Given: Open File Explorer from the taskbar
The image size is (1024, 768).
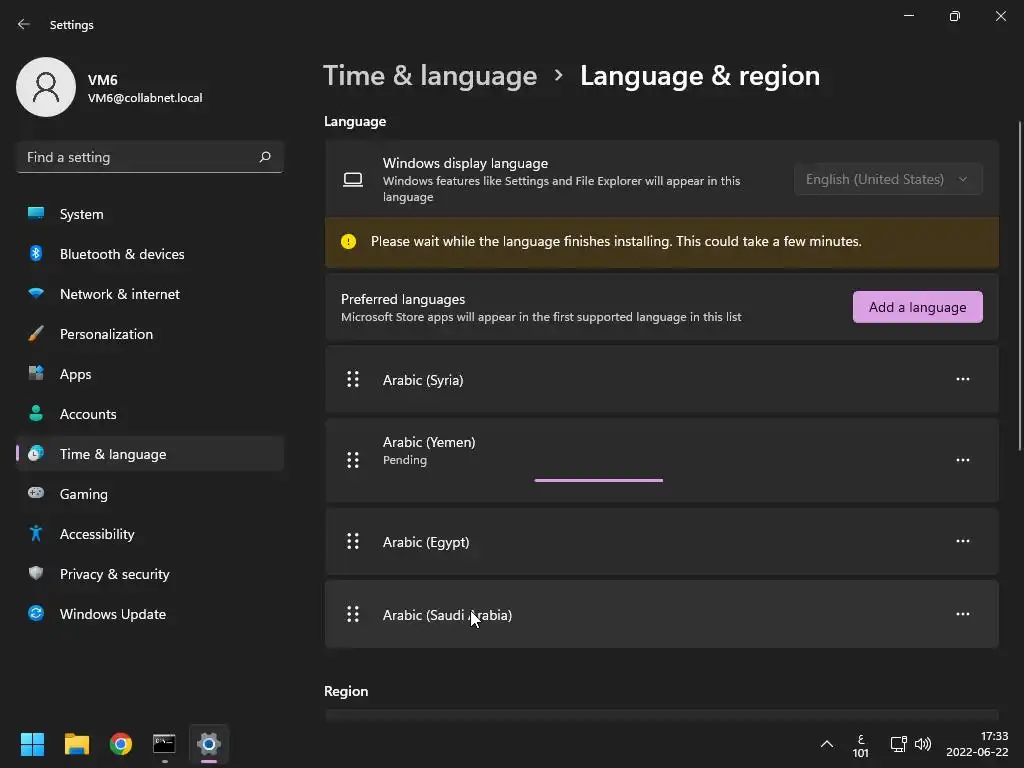Looking at the screenshot, I should tap(77, 744).
